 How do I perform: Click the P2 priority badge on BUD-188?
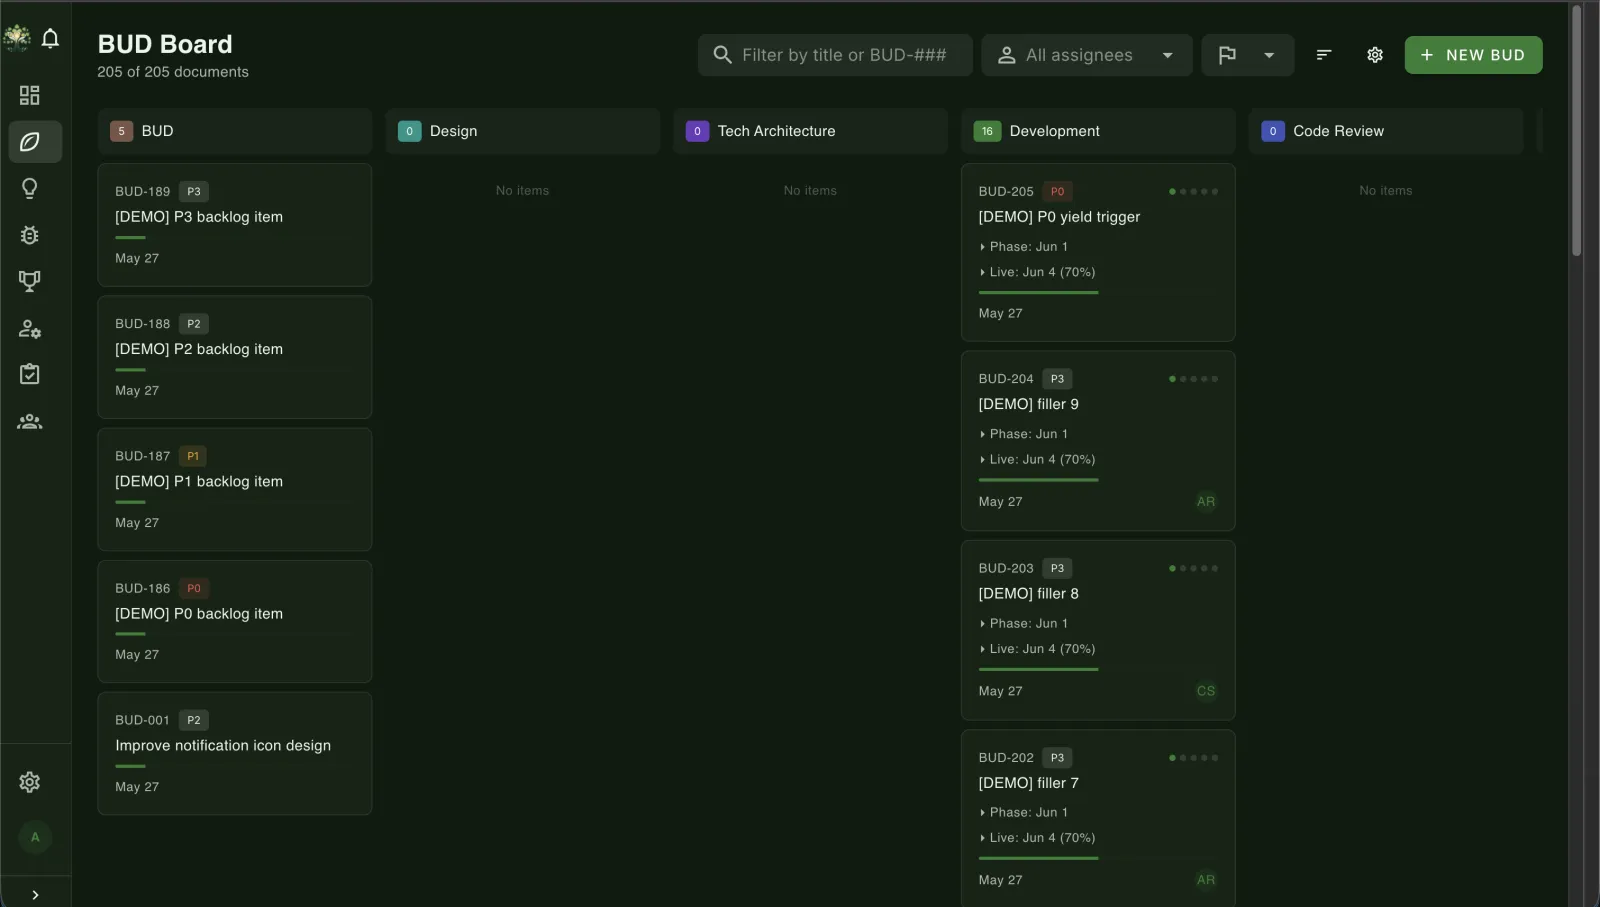point(194,324)
